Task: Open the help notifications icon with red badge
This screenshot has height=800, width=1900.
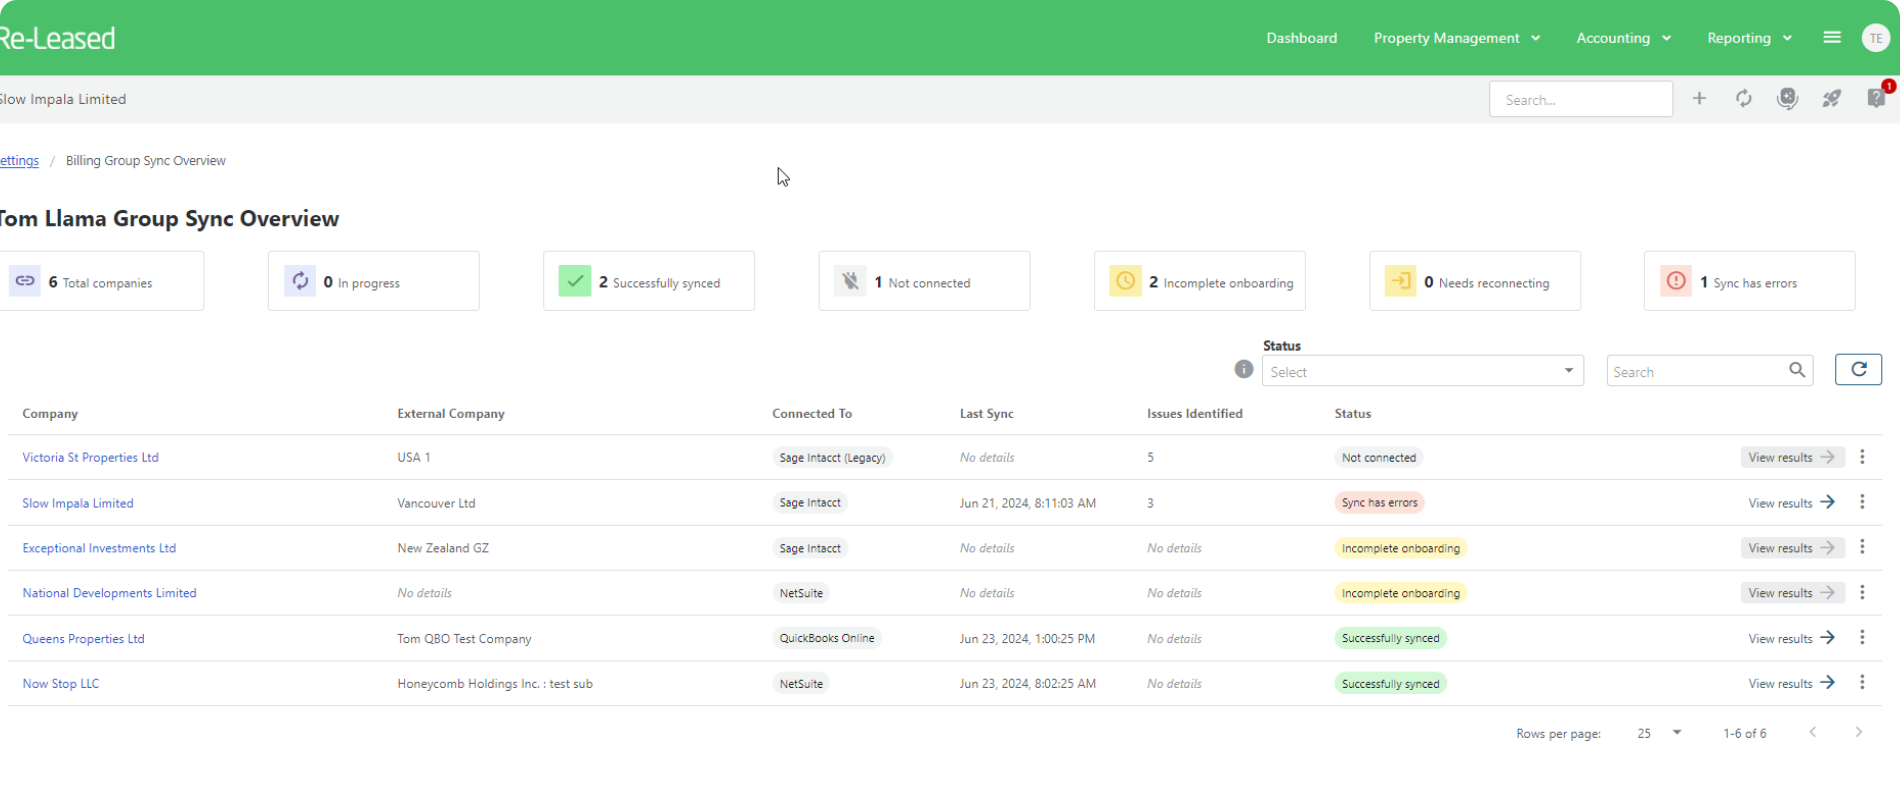Action: point(1876,98)
